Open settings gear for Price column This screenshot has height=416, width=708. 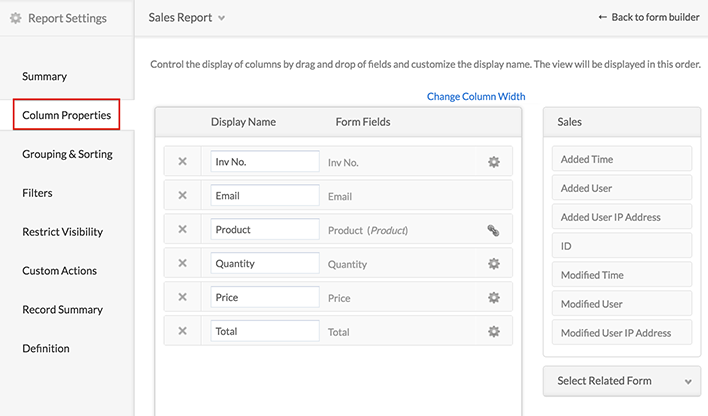[493, 298]
